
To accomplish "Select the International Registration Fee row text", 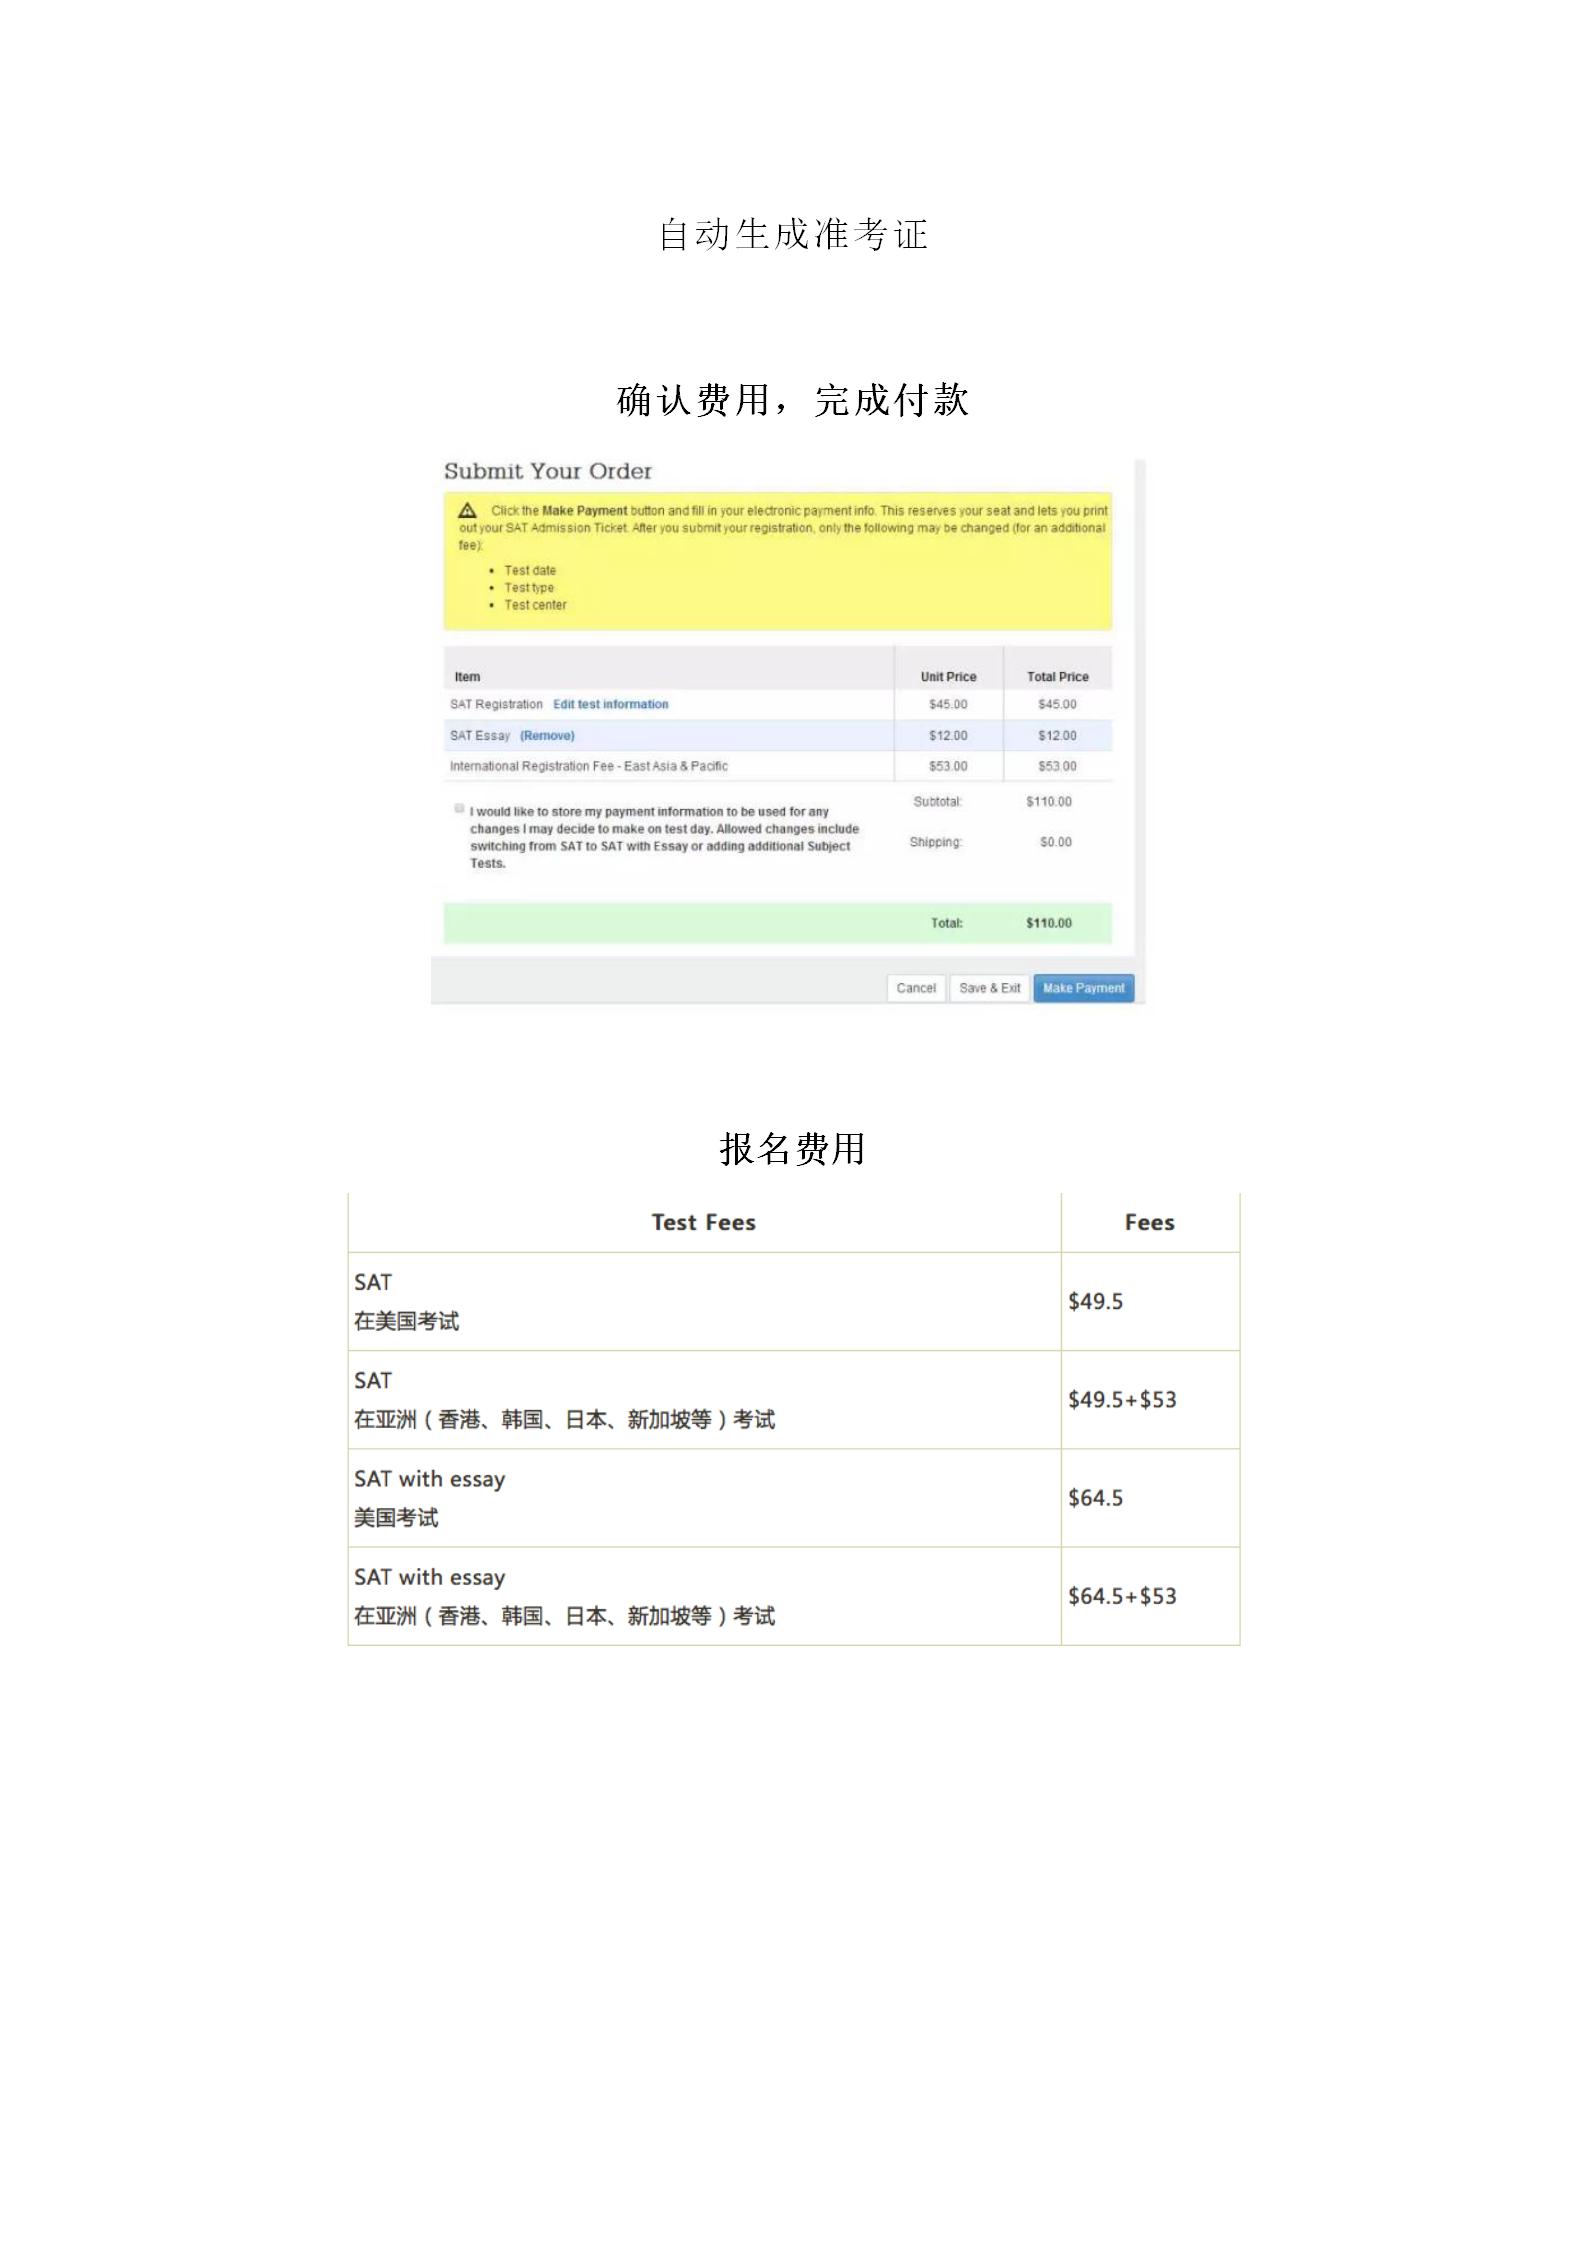I will tap(589, 766).
